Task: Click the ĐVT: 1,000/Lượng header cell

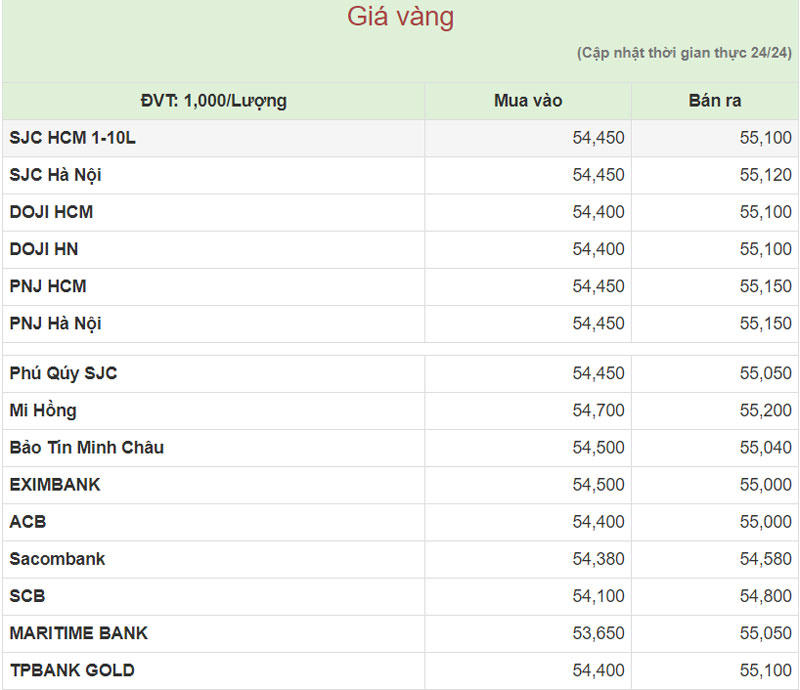Action: pos(213,101)
